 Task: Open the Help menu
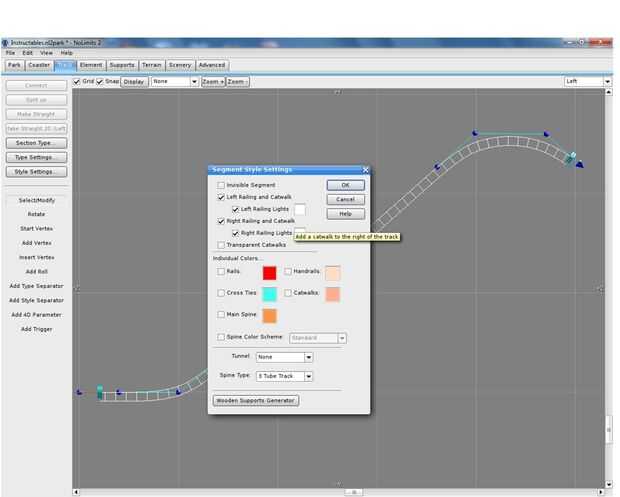pyautogui.click(x=66, y=53)
